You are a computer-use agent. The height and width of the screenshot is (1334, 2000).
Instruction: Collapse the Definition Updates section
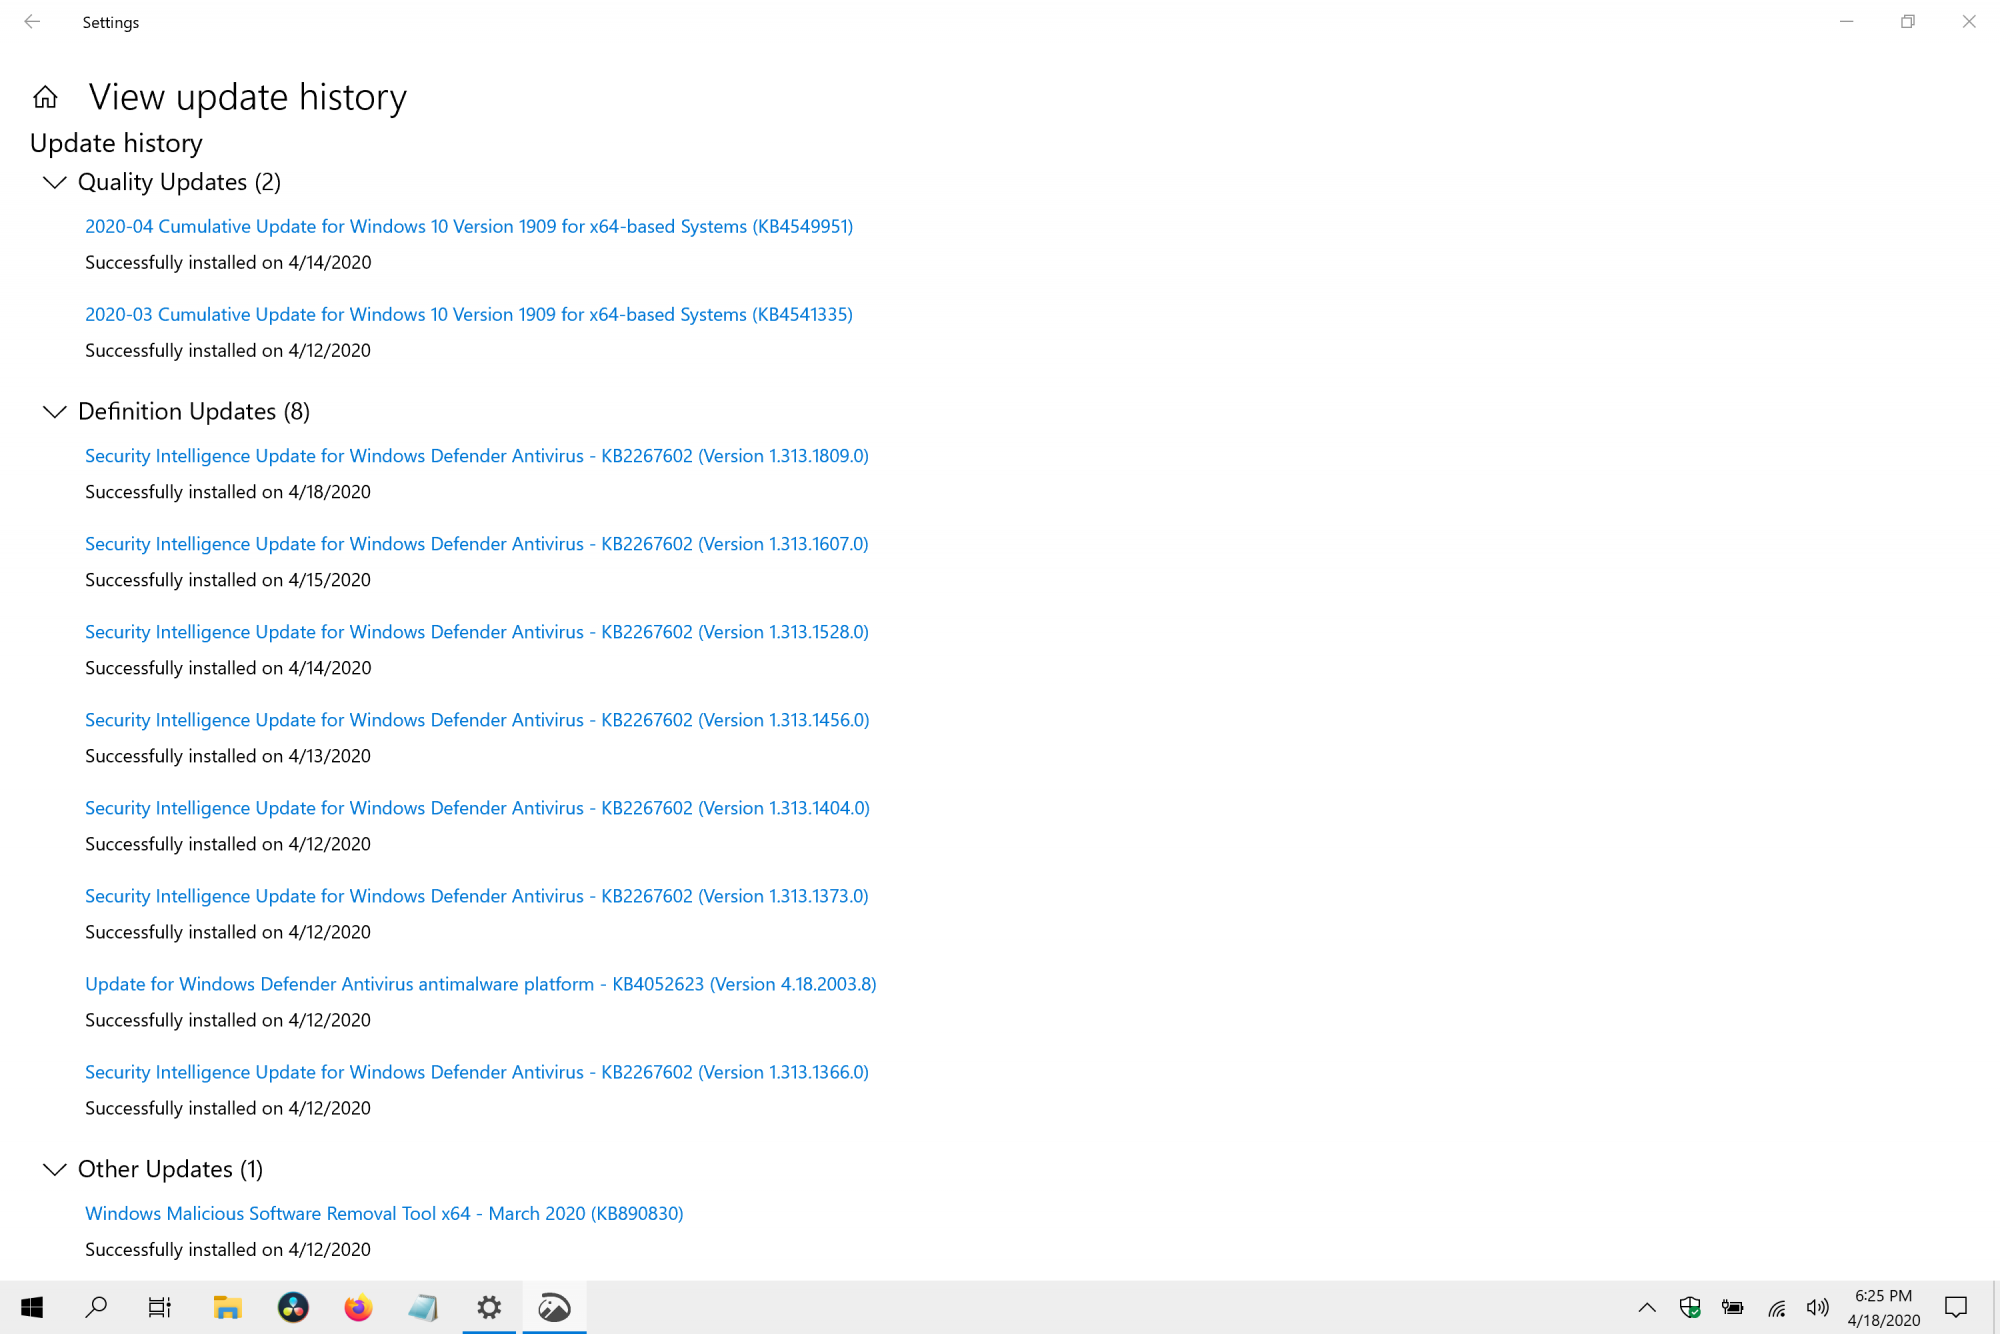tap(55, 412)
